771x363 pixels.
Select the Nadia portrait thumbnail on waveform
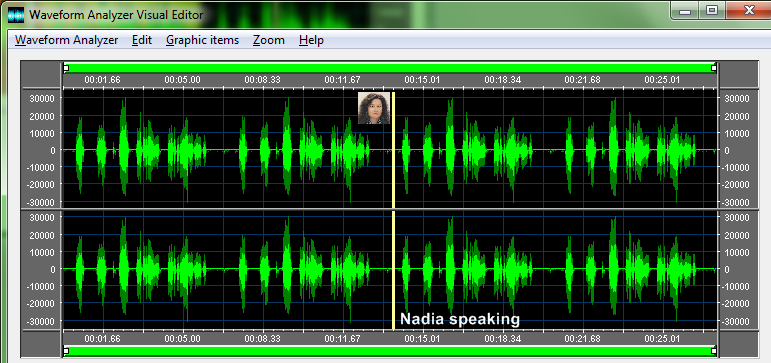(x=374, y=108)
